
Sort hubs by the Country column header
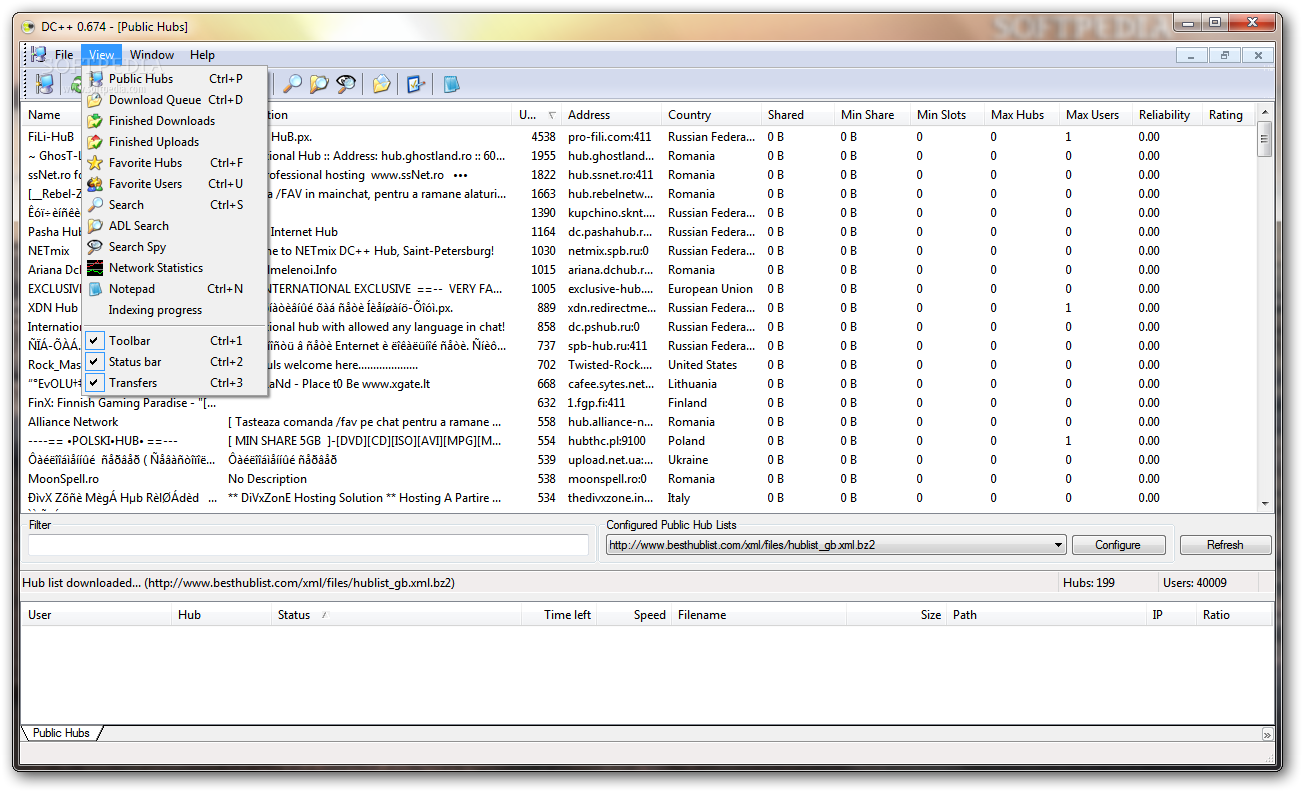tap(711, 115)
